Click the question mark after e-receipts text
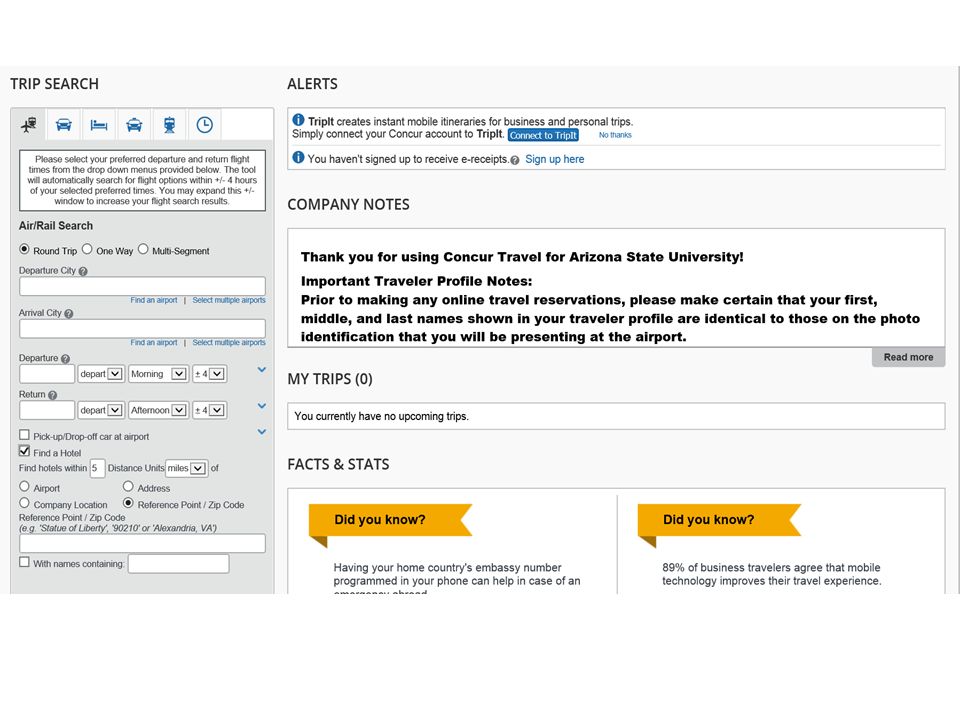This screenshot has height=720, width=960. click(515, 160)
